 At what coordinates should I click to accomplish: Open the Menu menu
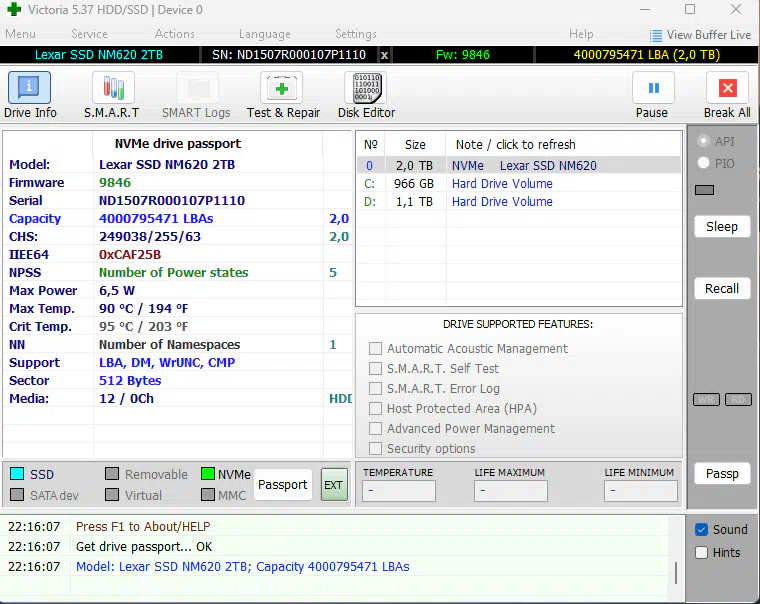tap(20, 34)
